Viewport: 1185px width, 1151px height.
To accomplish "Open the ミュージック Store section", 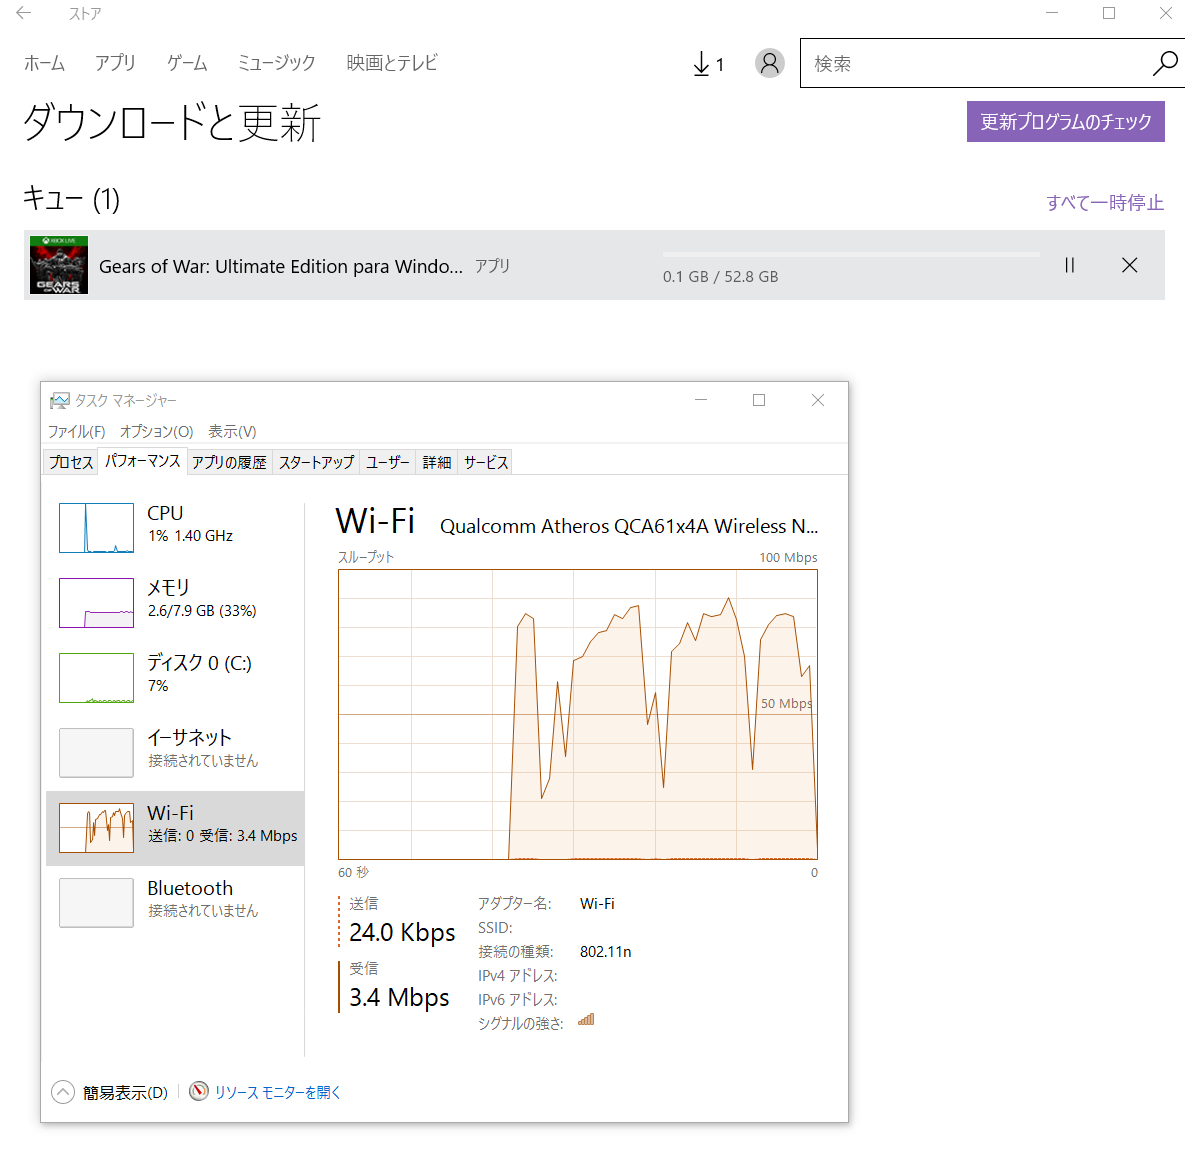I will [276, 63].
